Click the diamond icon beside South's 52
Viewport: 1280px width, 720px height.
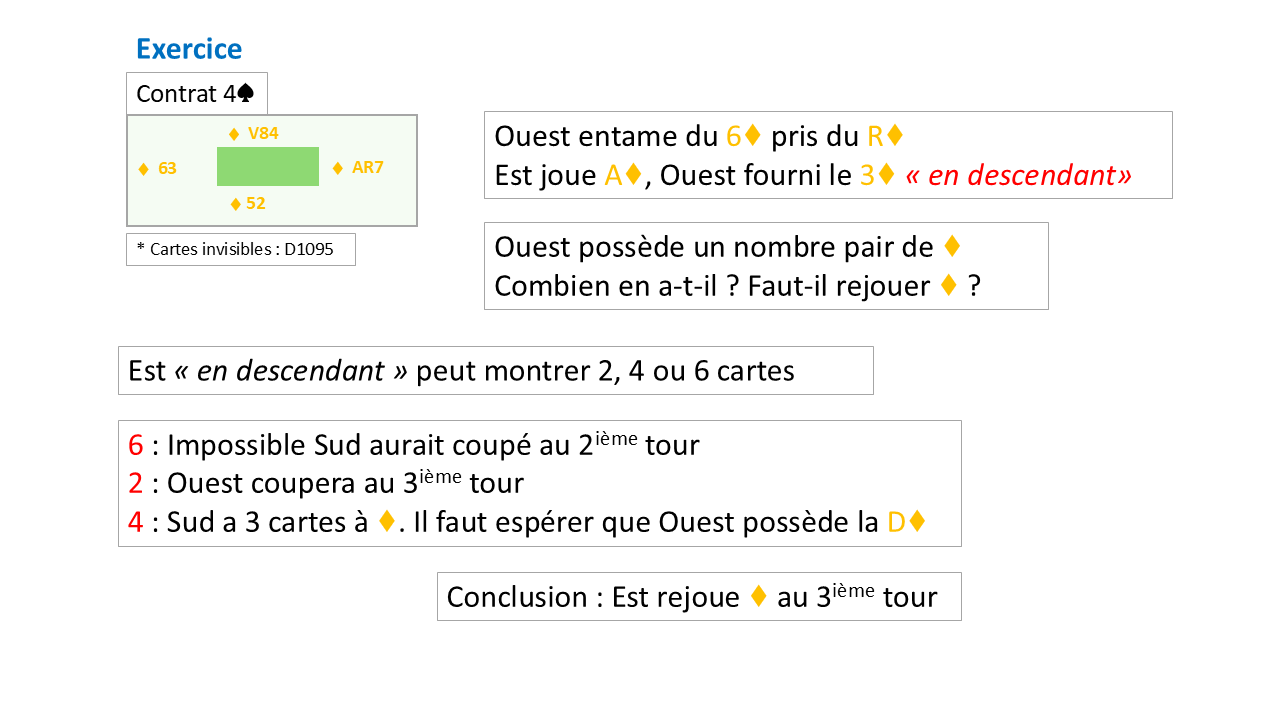pyautogui.click(x=236, y=204)
